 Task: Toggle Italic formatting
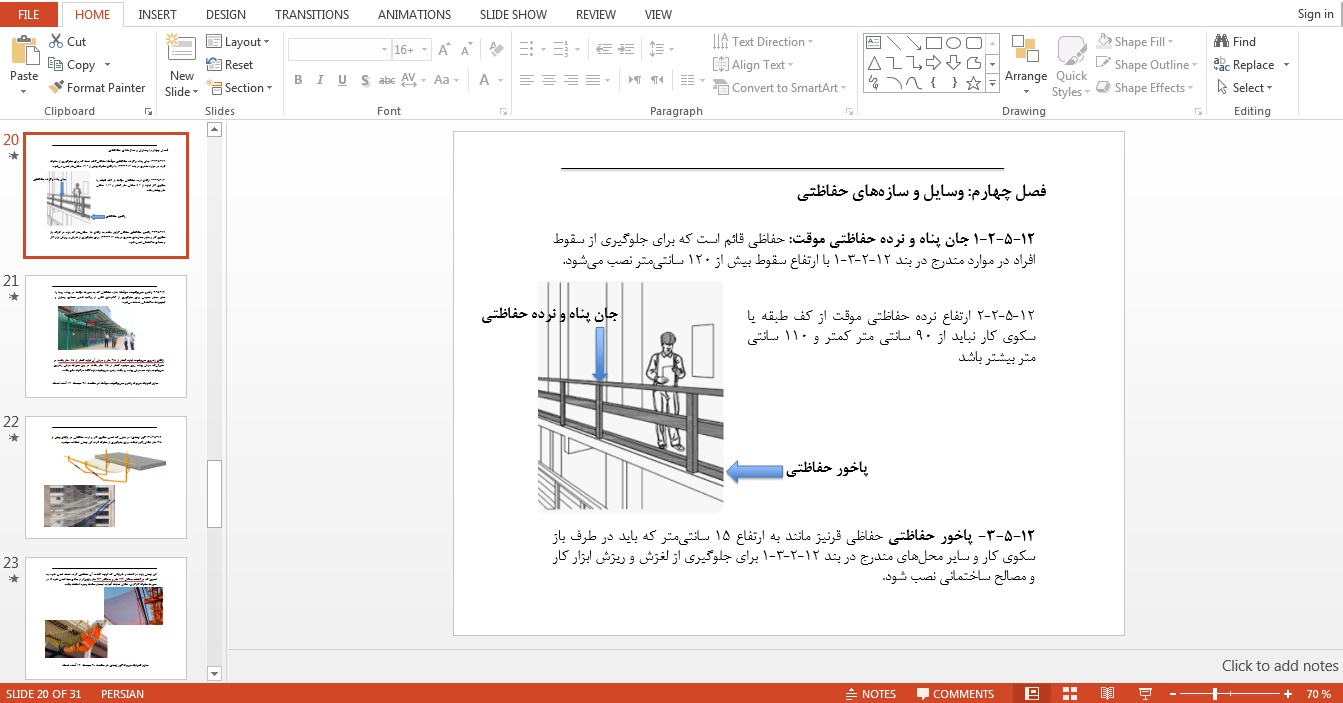[x=320, y=80]
